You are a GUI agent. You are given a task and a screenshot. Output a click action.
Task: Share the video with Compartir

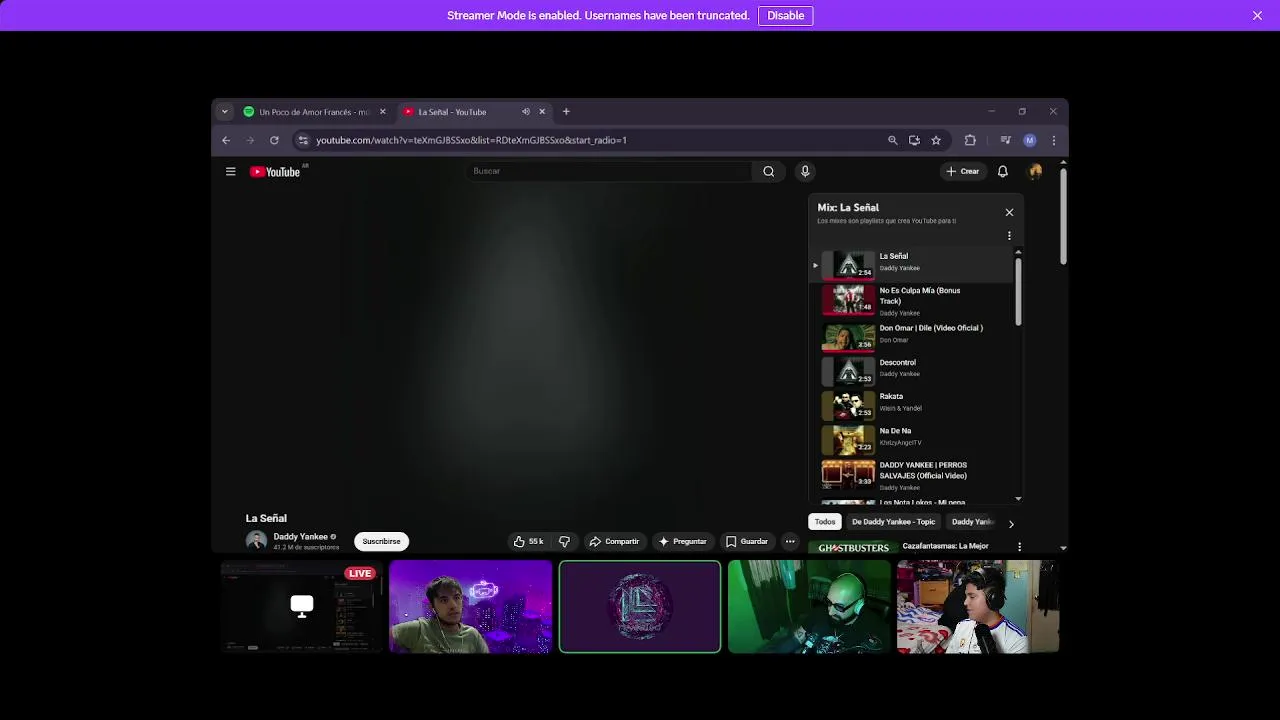614,541
